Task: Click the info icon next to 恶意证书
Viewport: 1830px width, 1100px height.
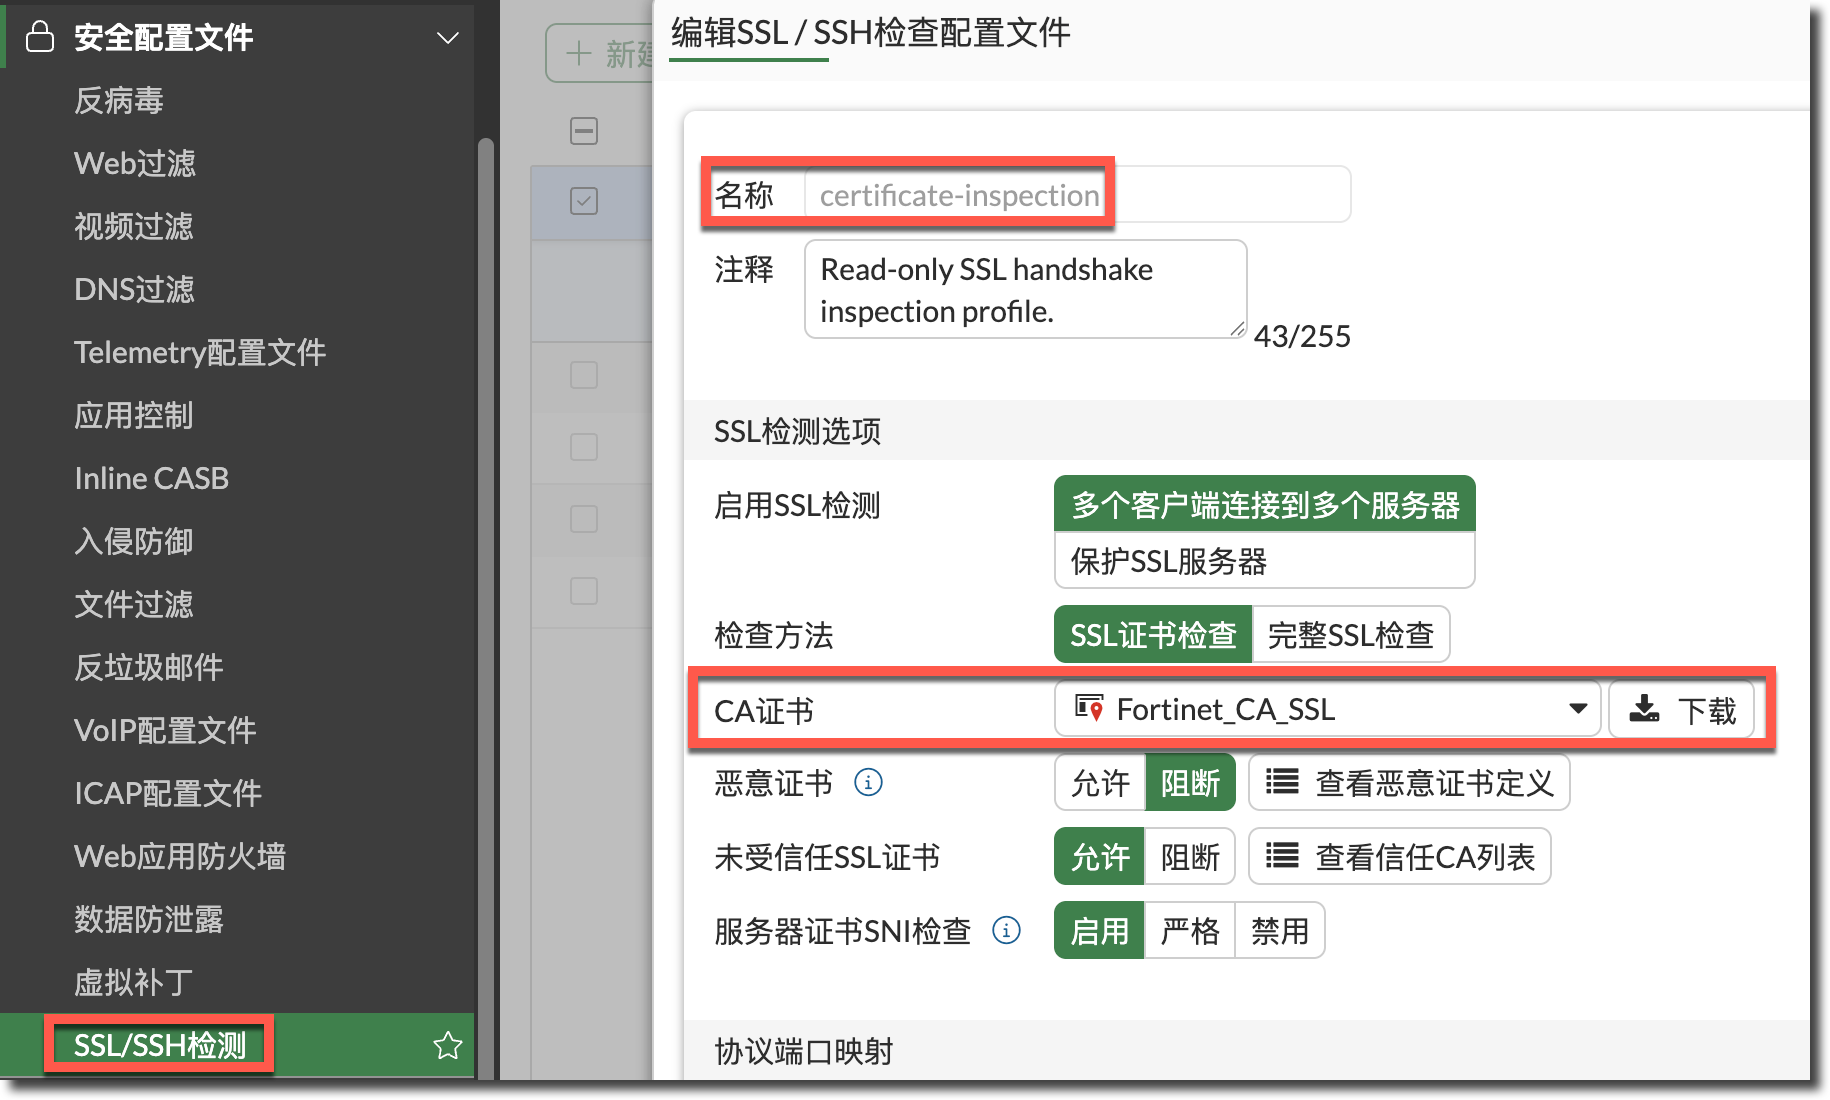Action: point(868,782)
